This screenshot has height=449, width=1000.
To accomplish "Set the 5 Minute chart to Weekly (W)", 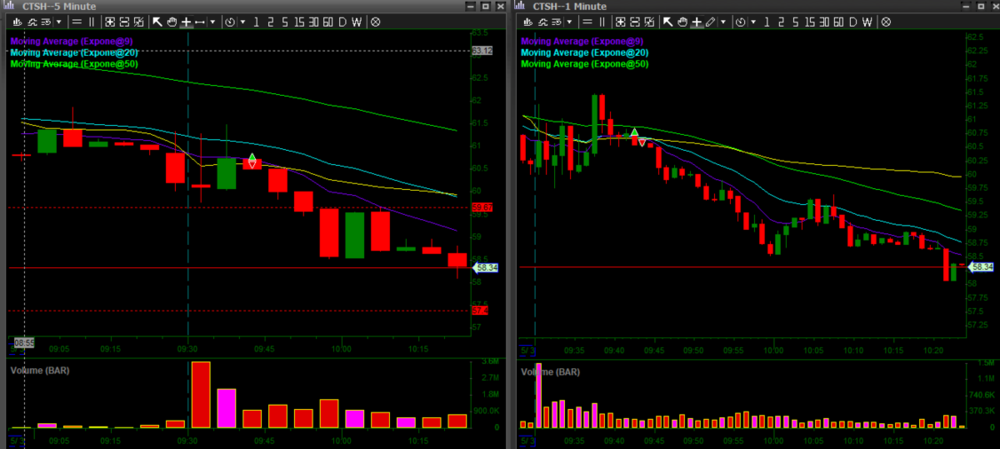I will [358, 21].
